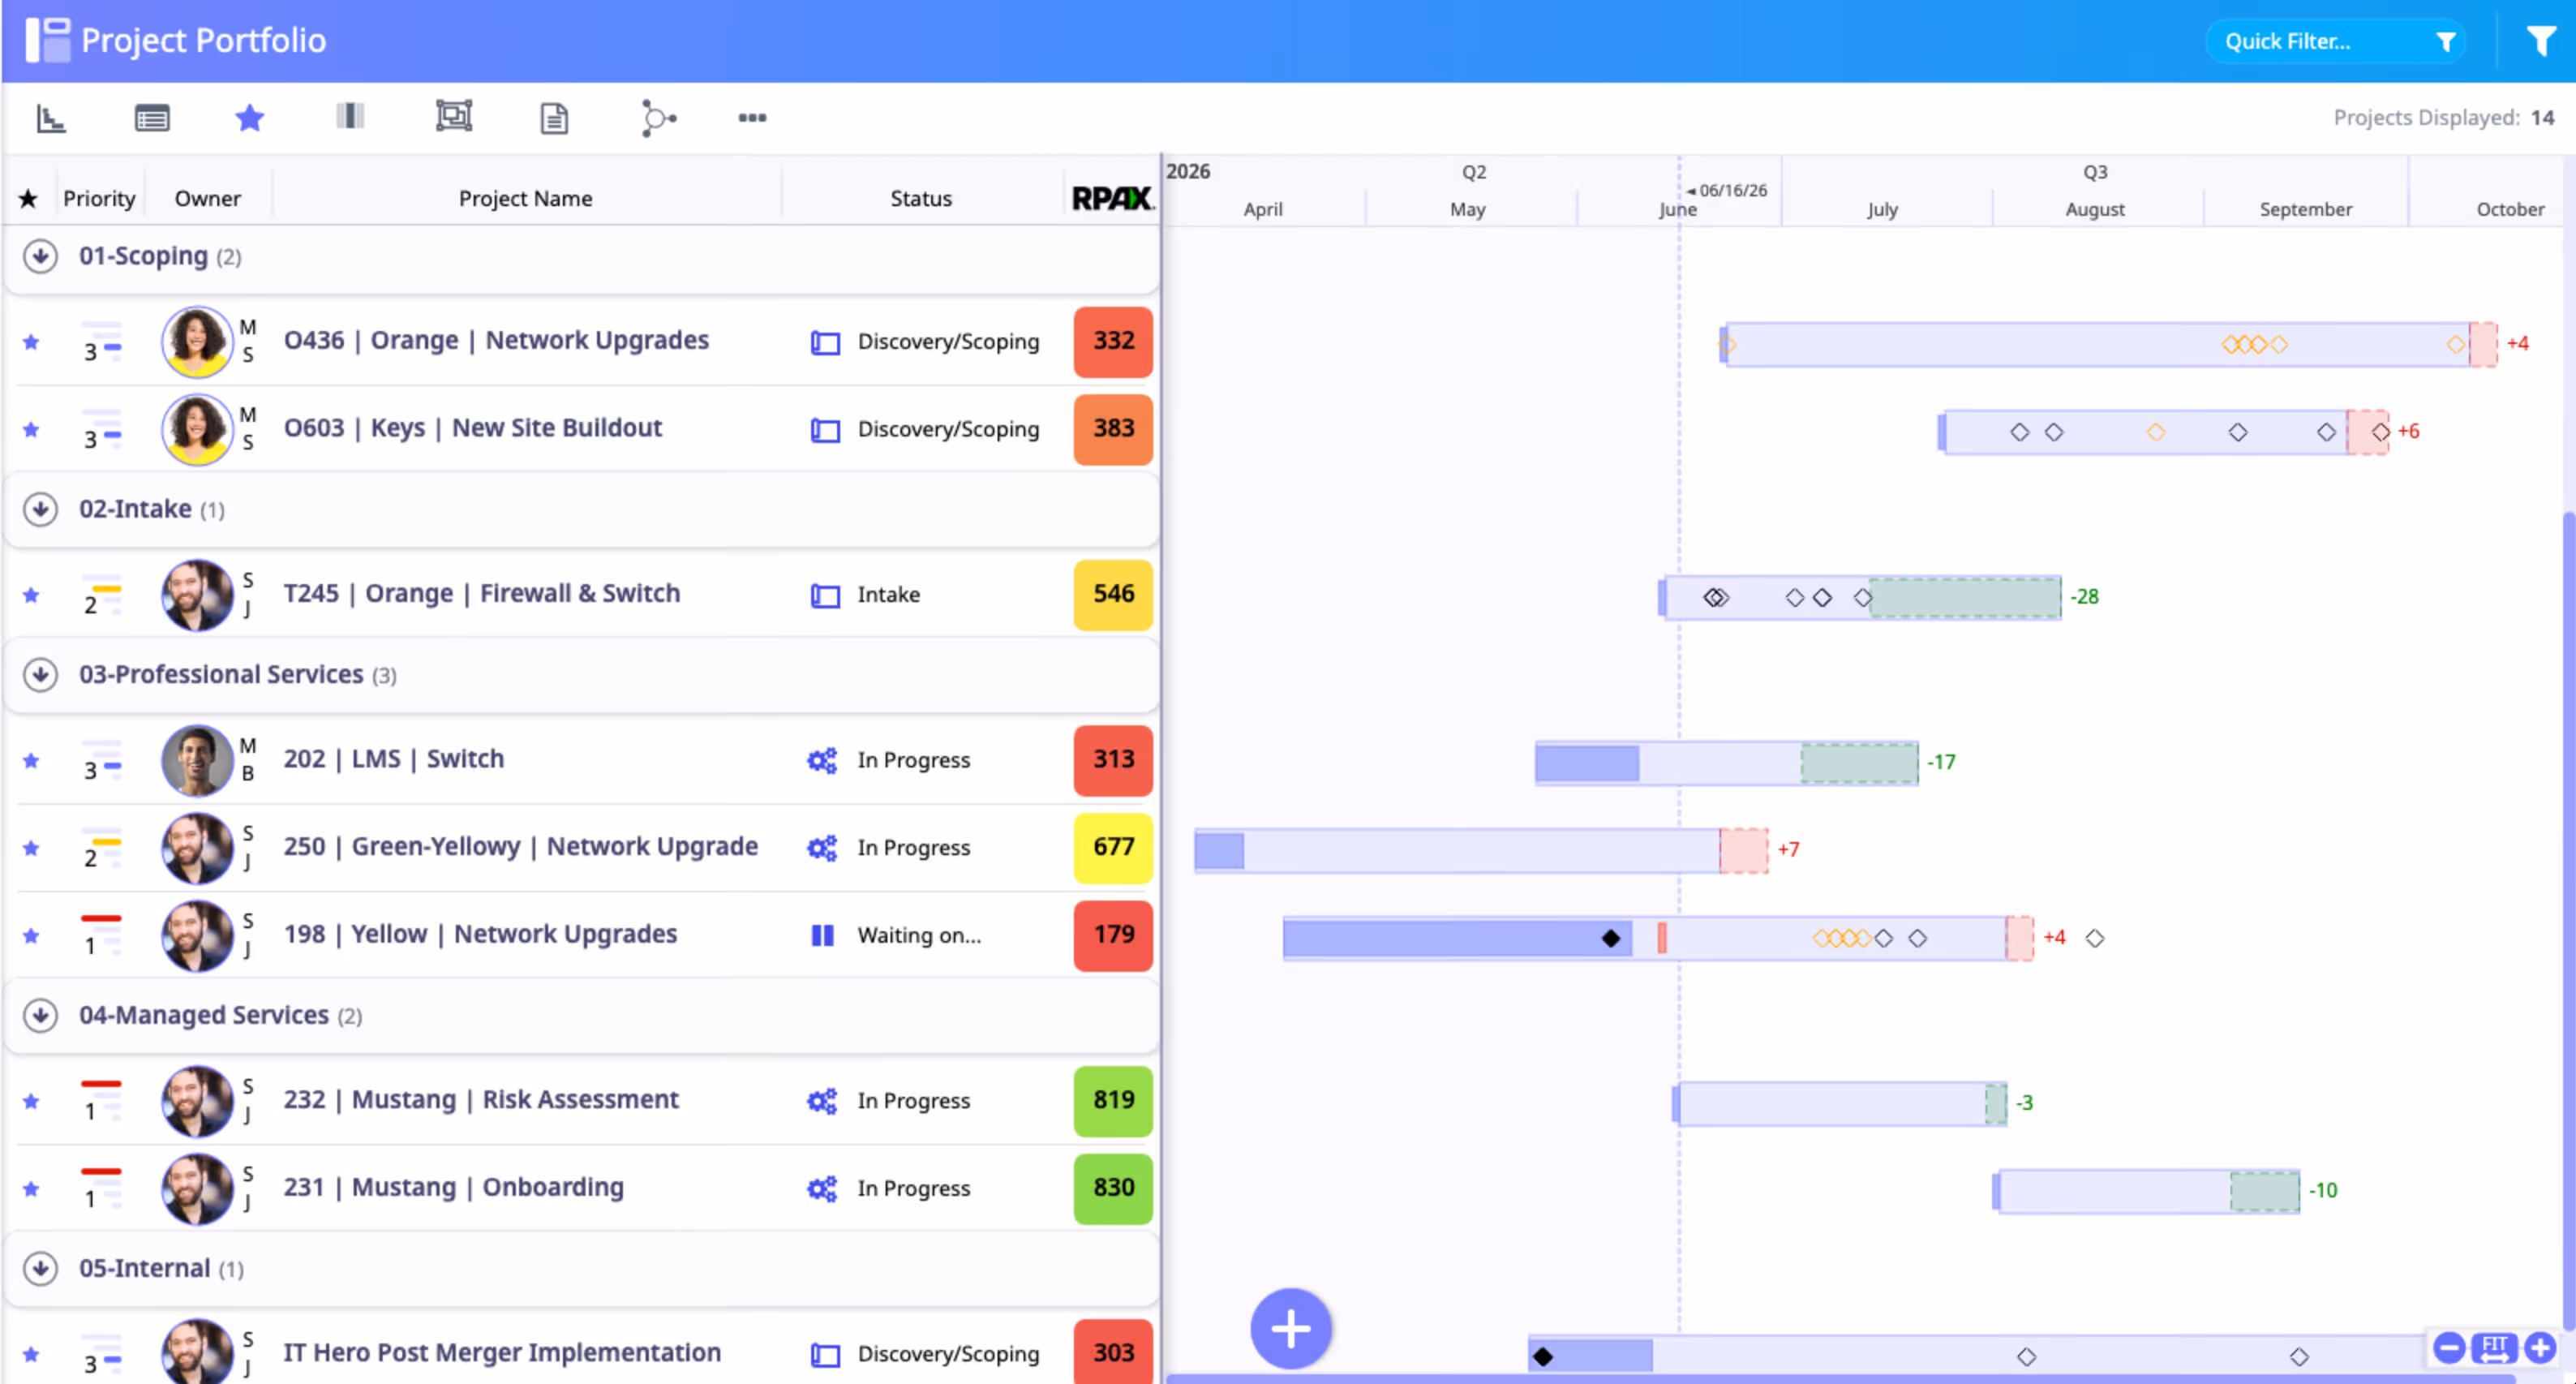This screenshot has height=1384, width=2576.
Task: Sort by the Project Name column header
Action: point(525,198)
